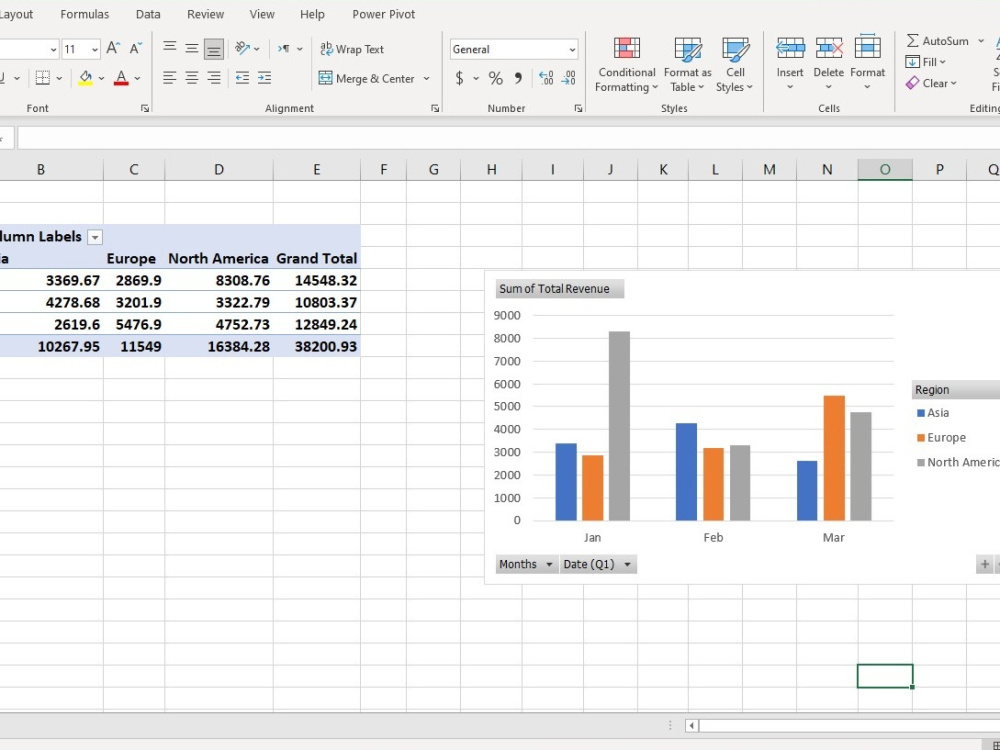Click the gray North America bar for Jan
Image resolution: width=1000 pixels, height=750 pixels.
pyautogui.click(x=619, y=425)
